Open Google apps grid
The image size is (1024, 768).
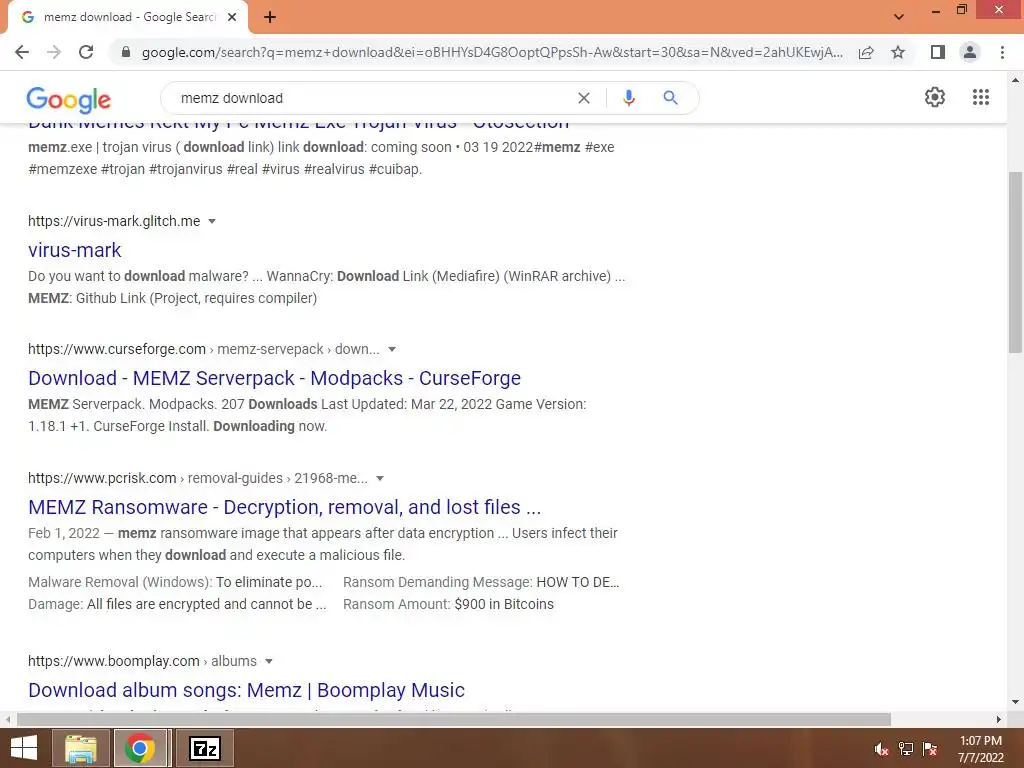click(x=981, y=97)
